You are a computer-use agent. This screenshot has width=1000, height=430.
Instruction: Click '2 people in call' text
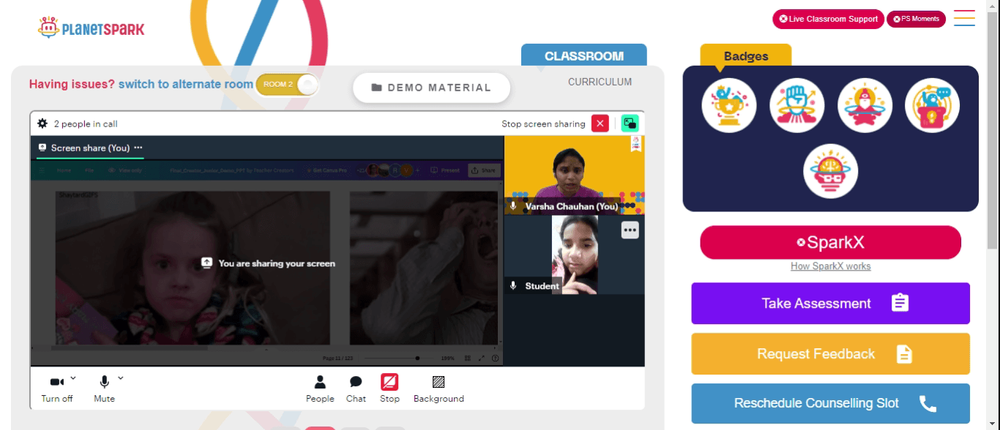[85, 124]
